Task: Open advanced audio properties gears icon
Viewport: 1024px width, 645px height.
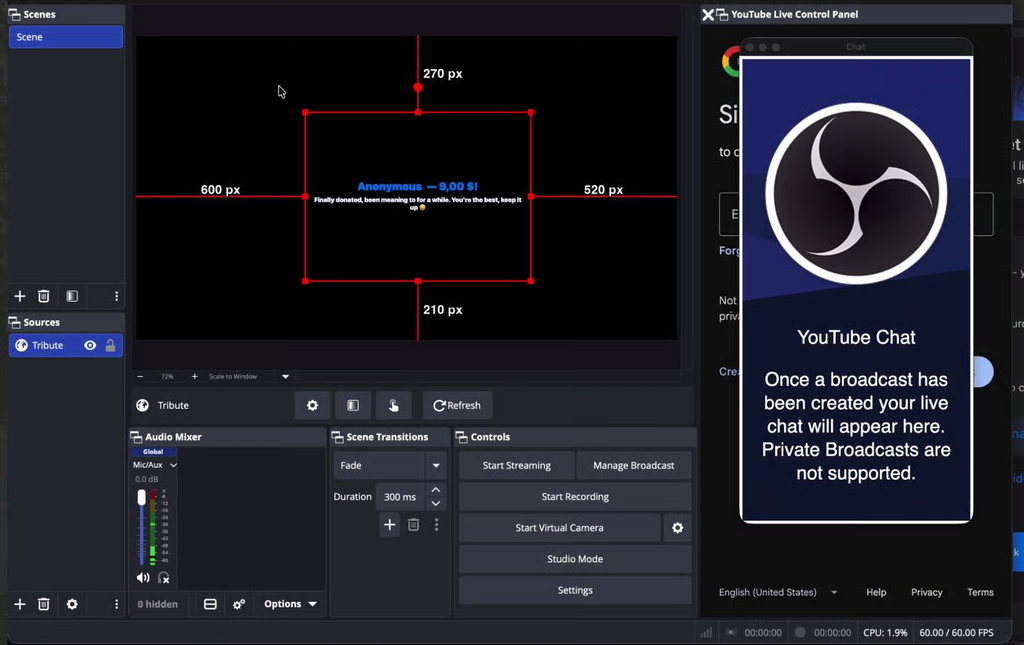Action: pos(239,604)
